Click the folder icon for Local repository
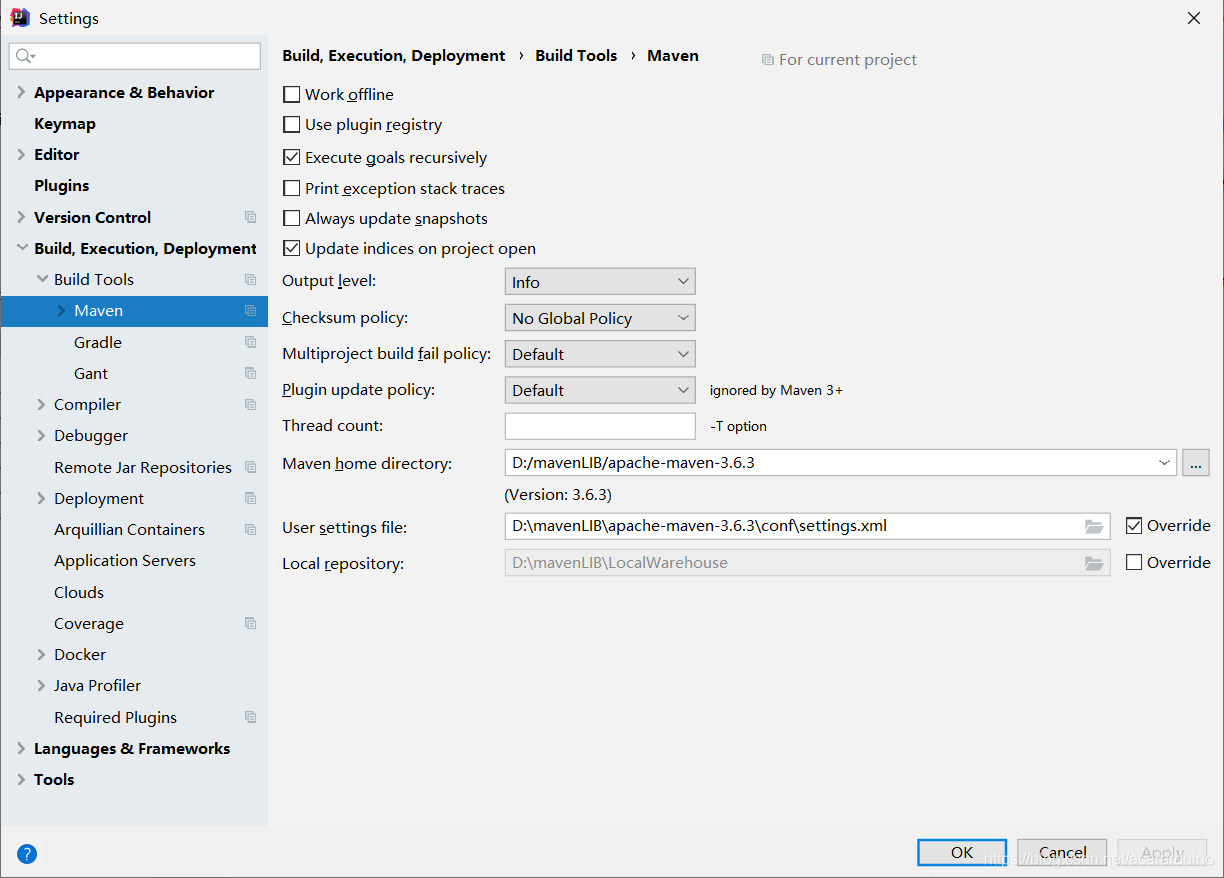The image size is (1224, 878). point(1094,563)
